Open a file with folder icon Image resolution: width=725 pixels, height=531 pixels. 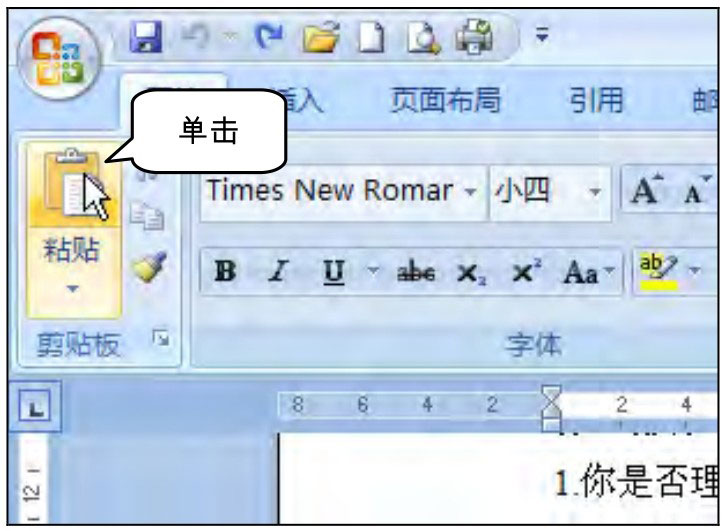(x=321, y=37)
